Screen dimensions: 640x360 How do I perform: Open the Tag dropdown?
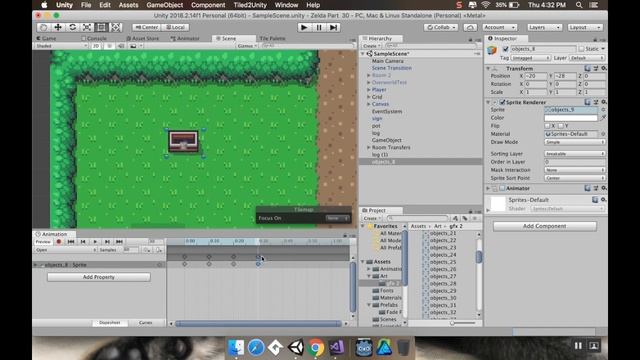coord(531,58)
